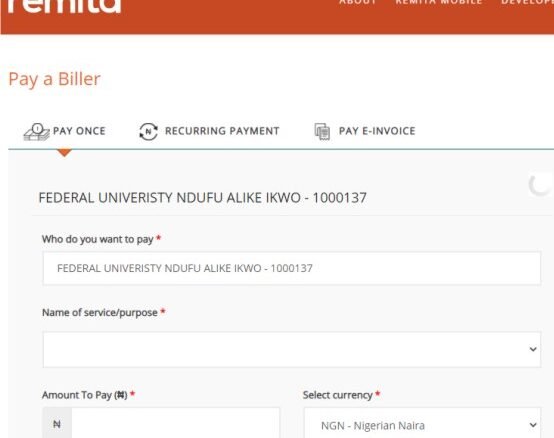Viewport: 554px width, 438px height.
Task: Click the Pay E-Invoice document icon
Action: pyautogui.click(x=322, y=131)
